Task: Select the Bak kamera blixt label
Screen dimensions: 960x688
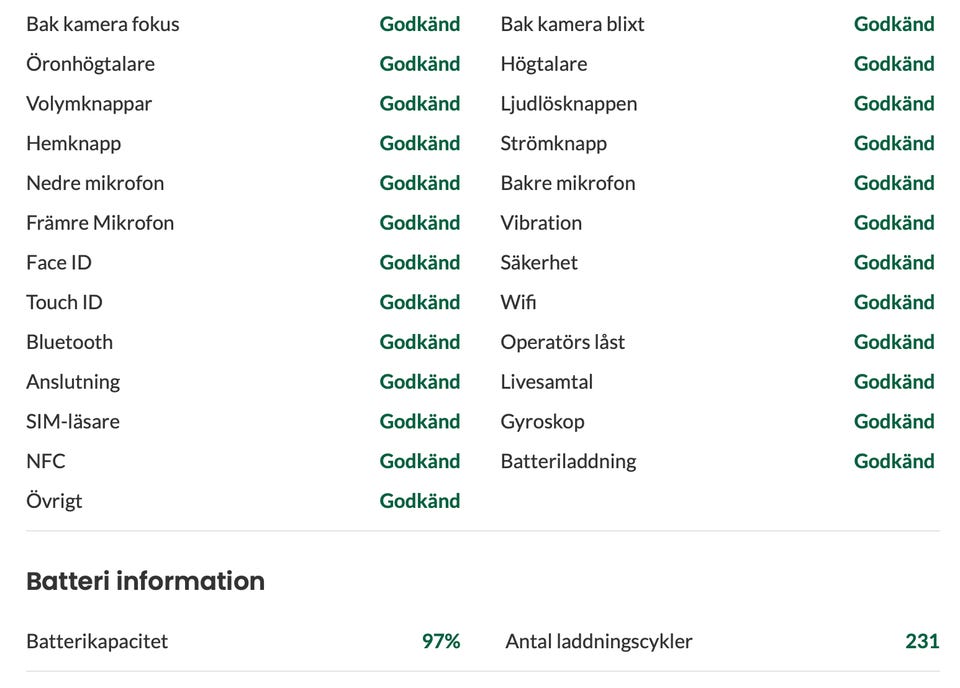Action: tap(572, 24)
